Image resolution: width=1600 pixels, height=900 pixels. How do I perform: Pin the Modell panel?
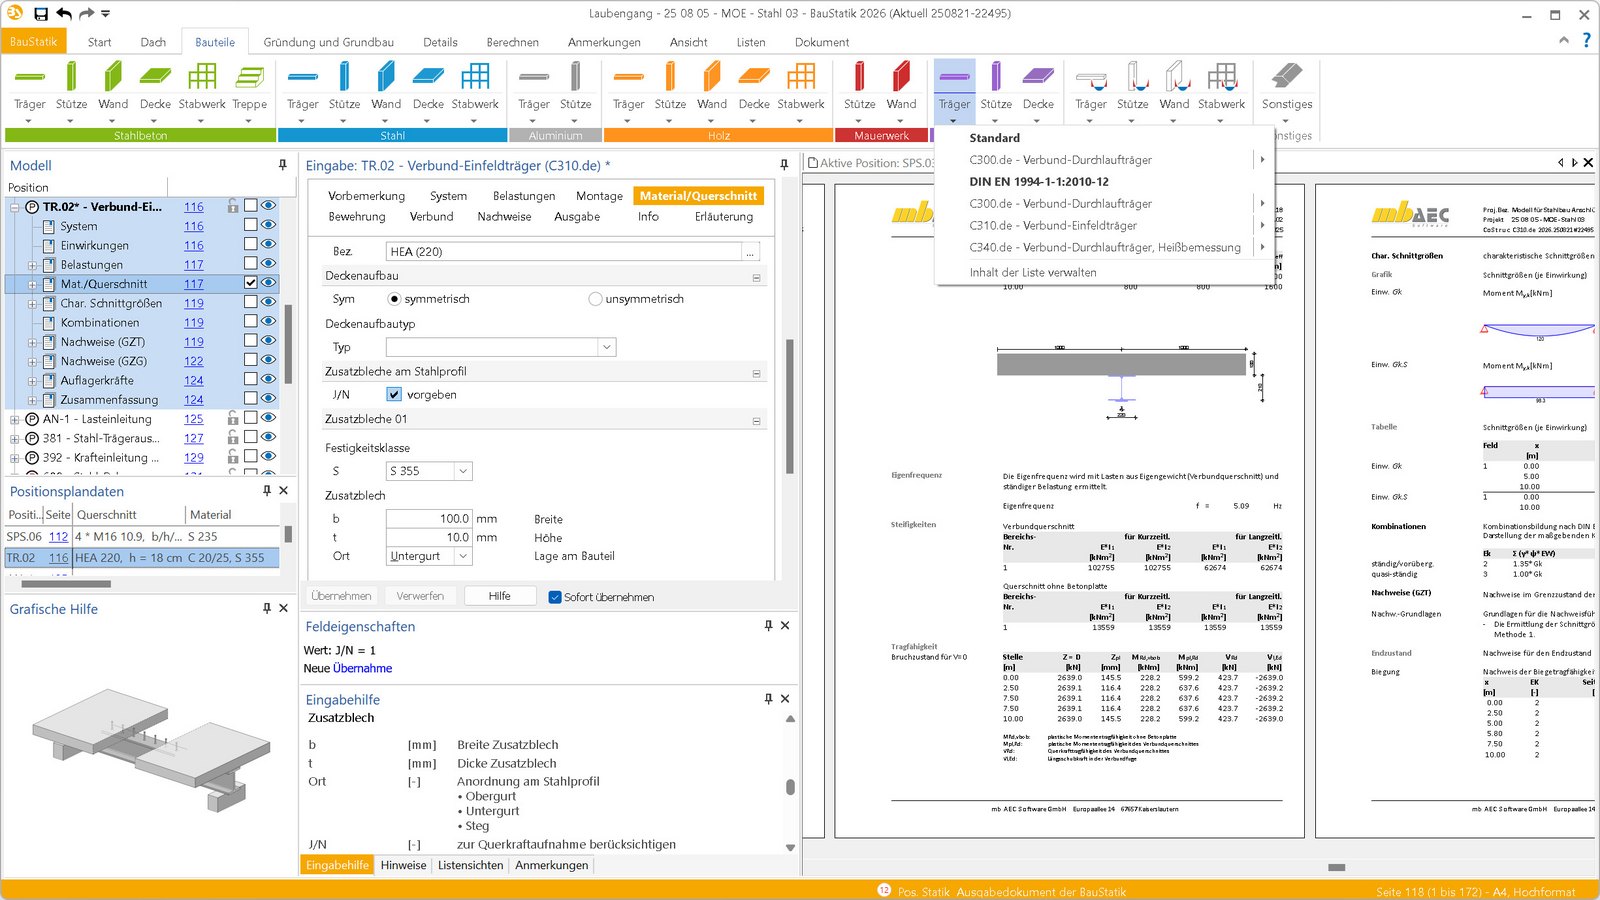(x=282, y=165)
